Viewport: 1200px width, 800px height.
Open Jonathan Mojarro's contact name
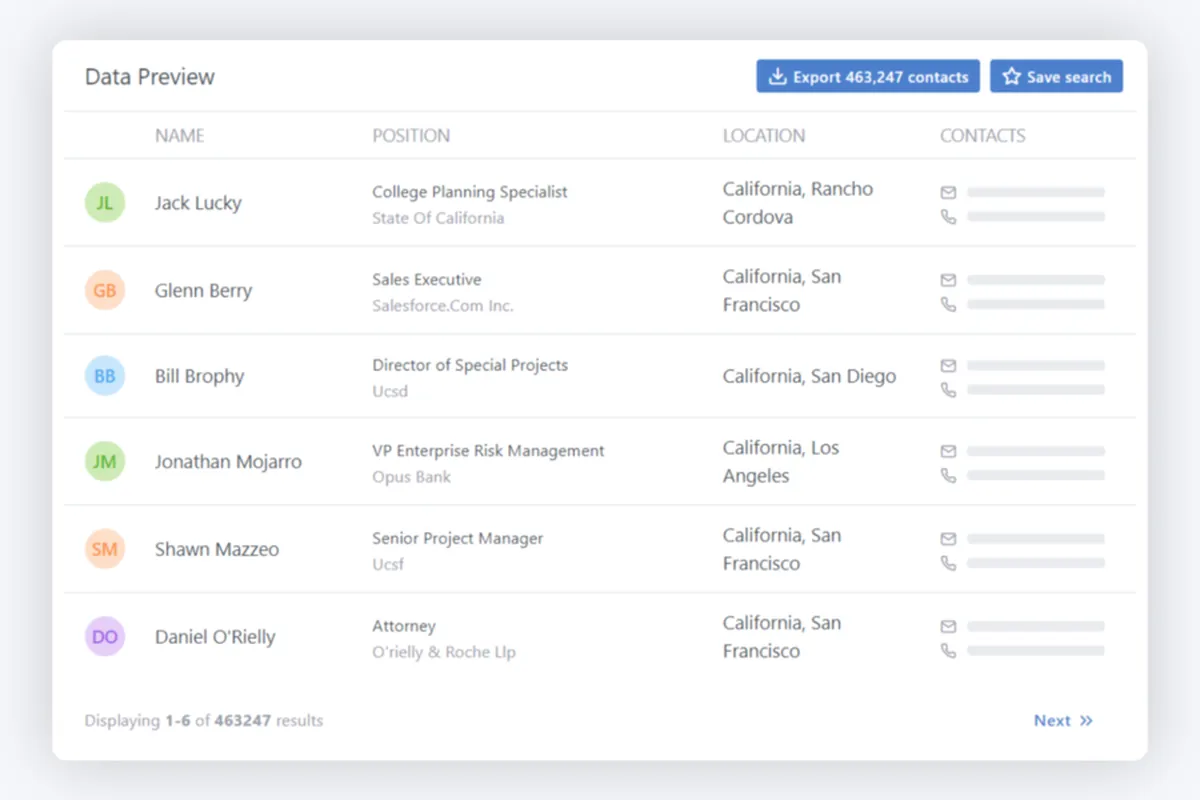(228, 462)
